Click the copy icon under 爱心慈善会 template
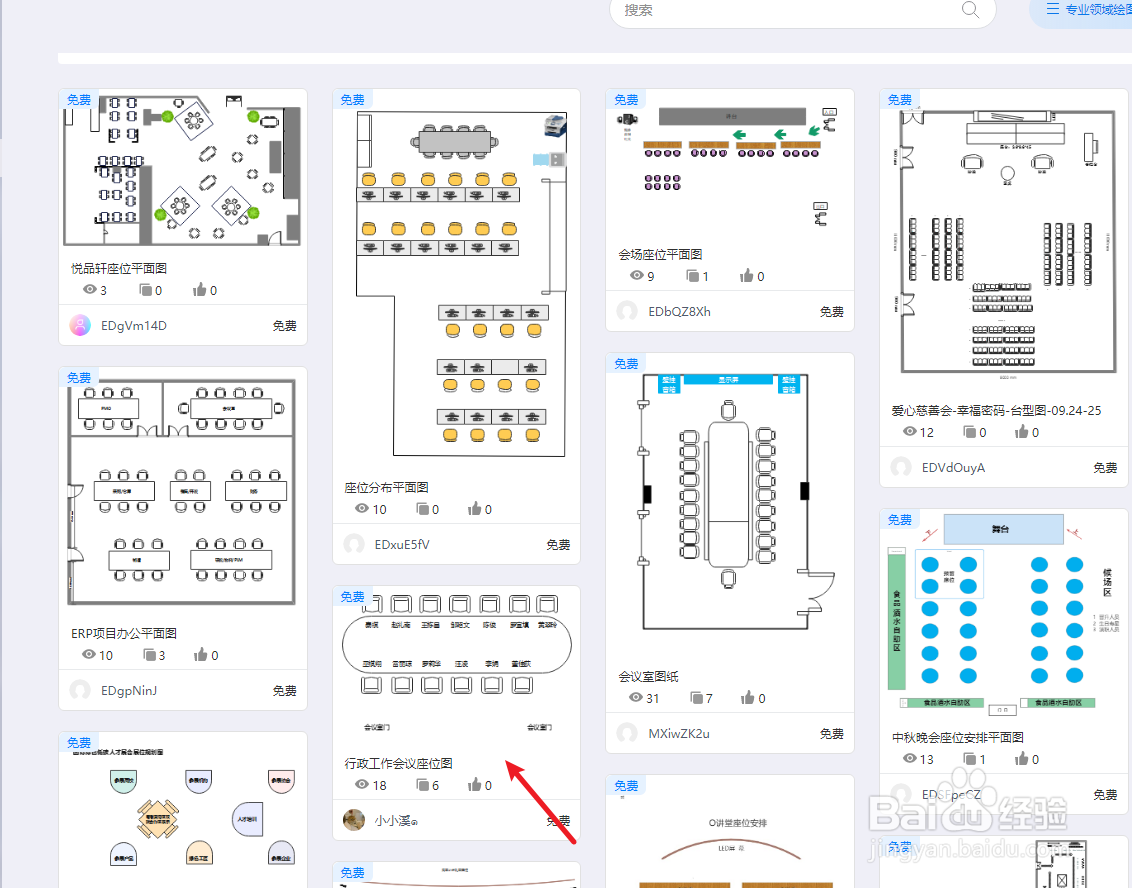Image resolution: width=1132 pixels, height=888 pixels. (x=970, y=432)
